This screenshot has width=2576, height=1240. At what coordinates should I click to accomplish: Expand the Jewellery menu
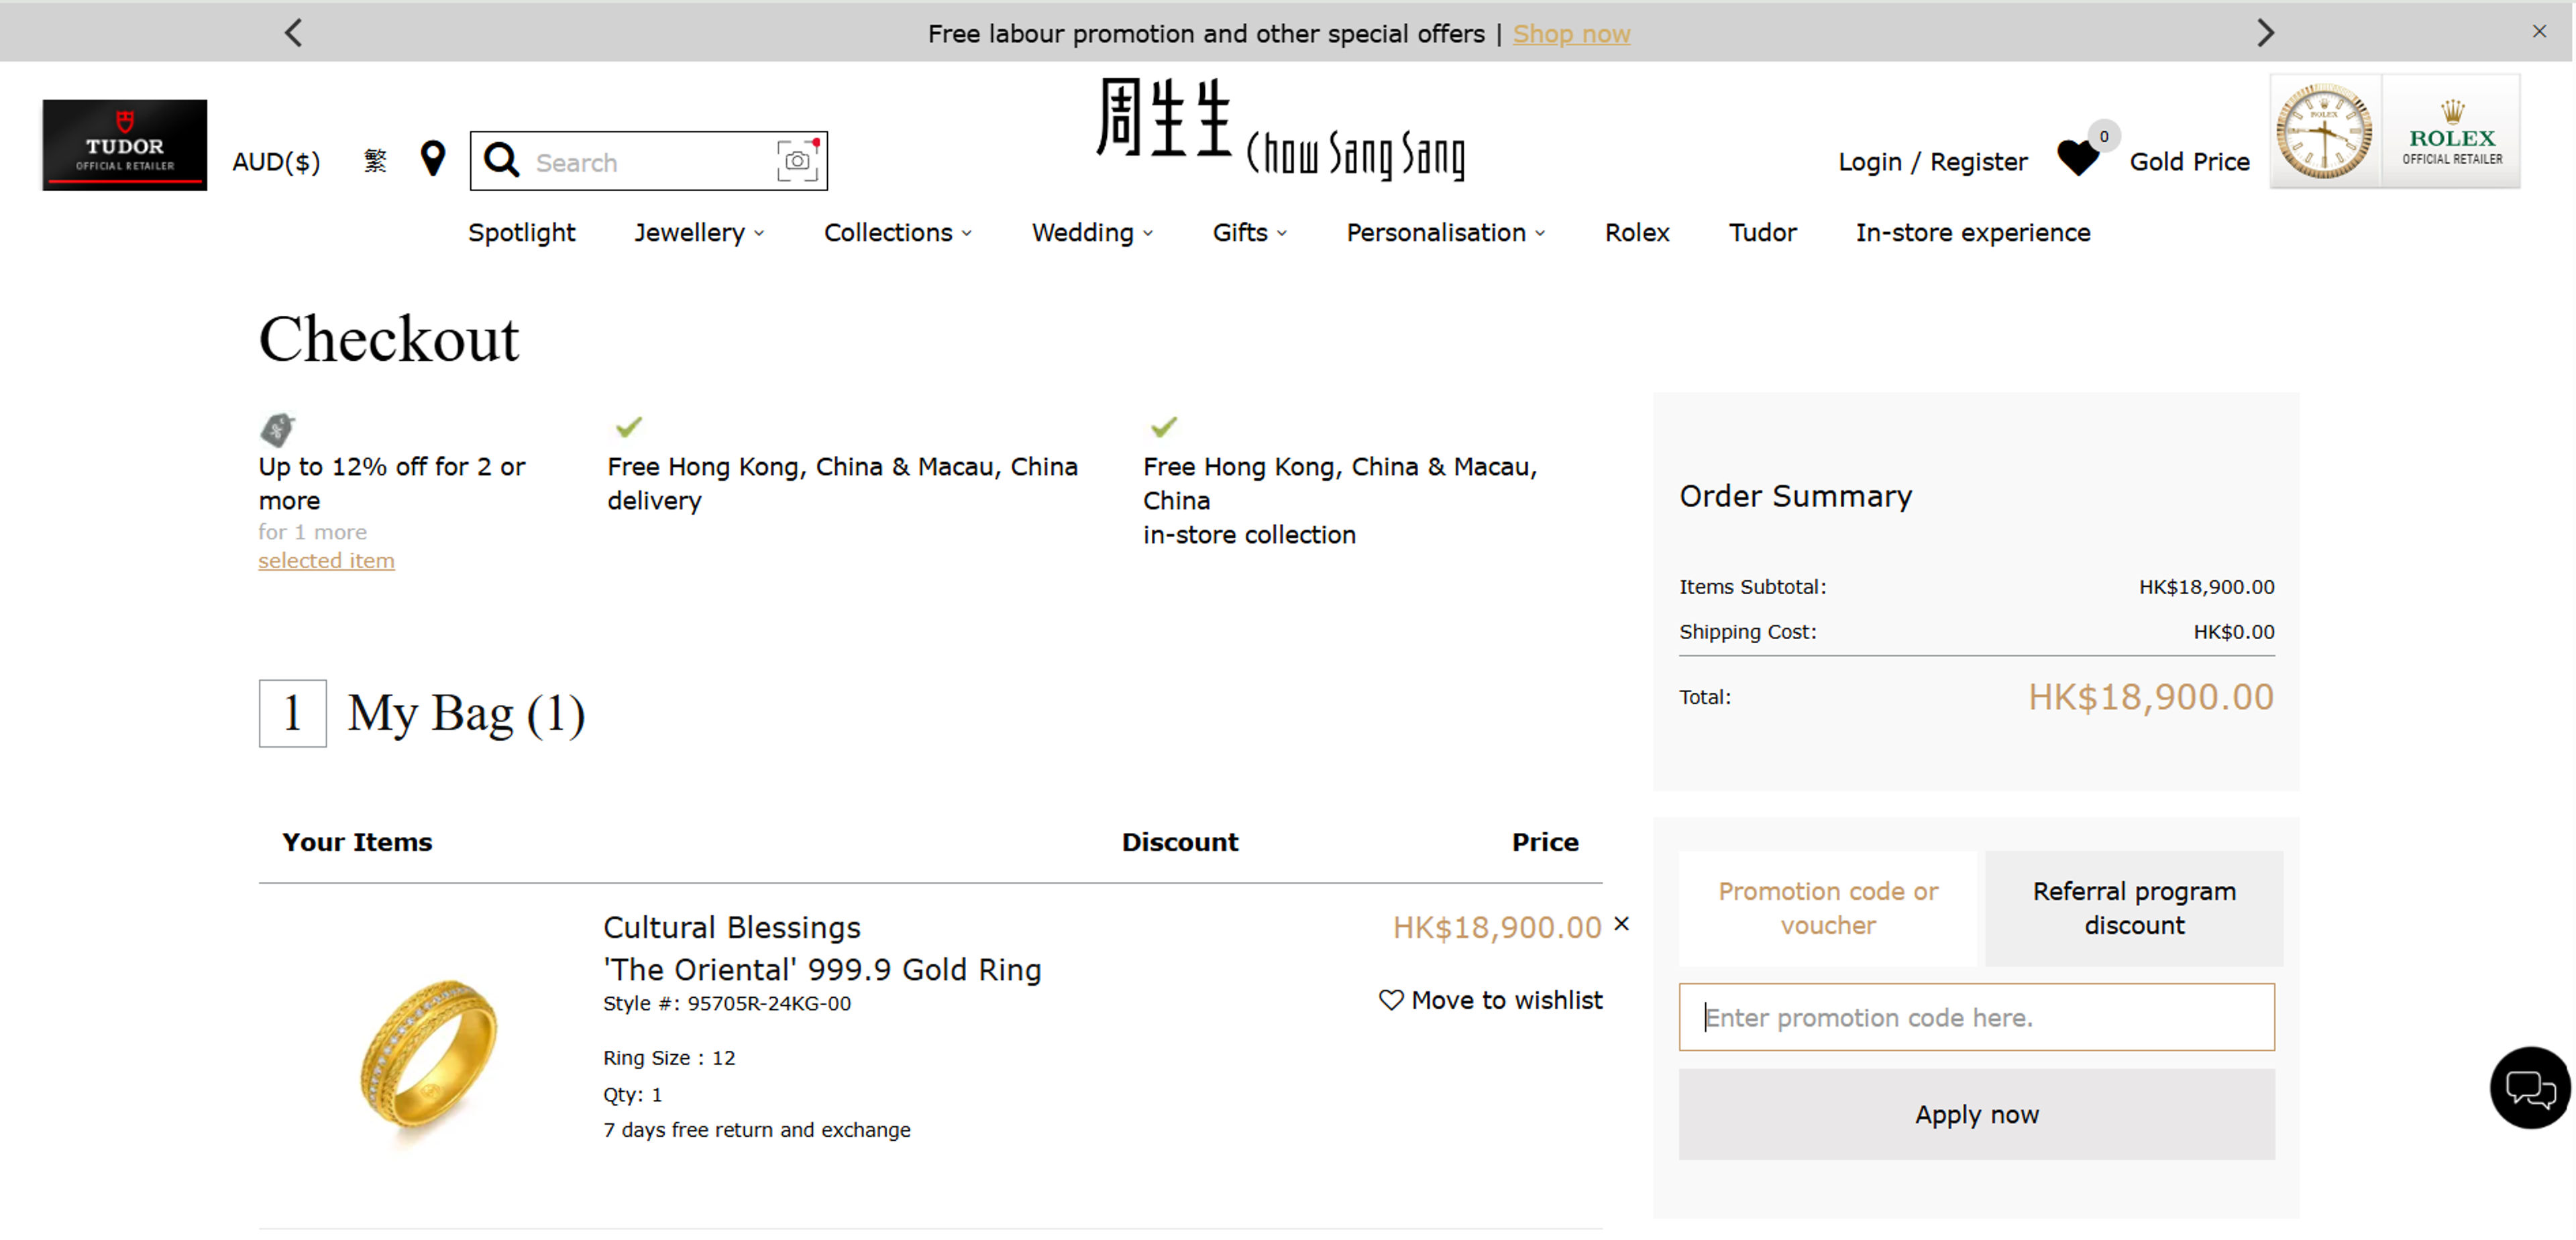(x=699, y=233)
